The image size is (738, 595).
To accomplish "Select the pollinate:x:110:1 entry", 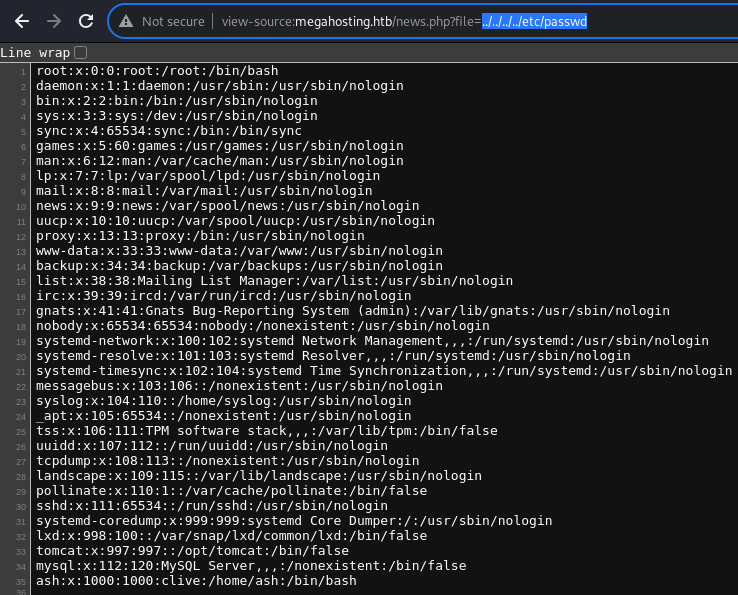I will pos(232,491).
